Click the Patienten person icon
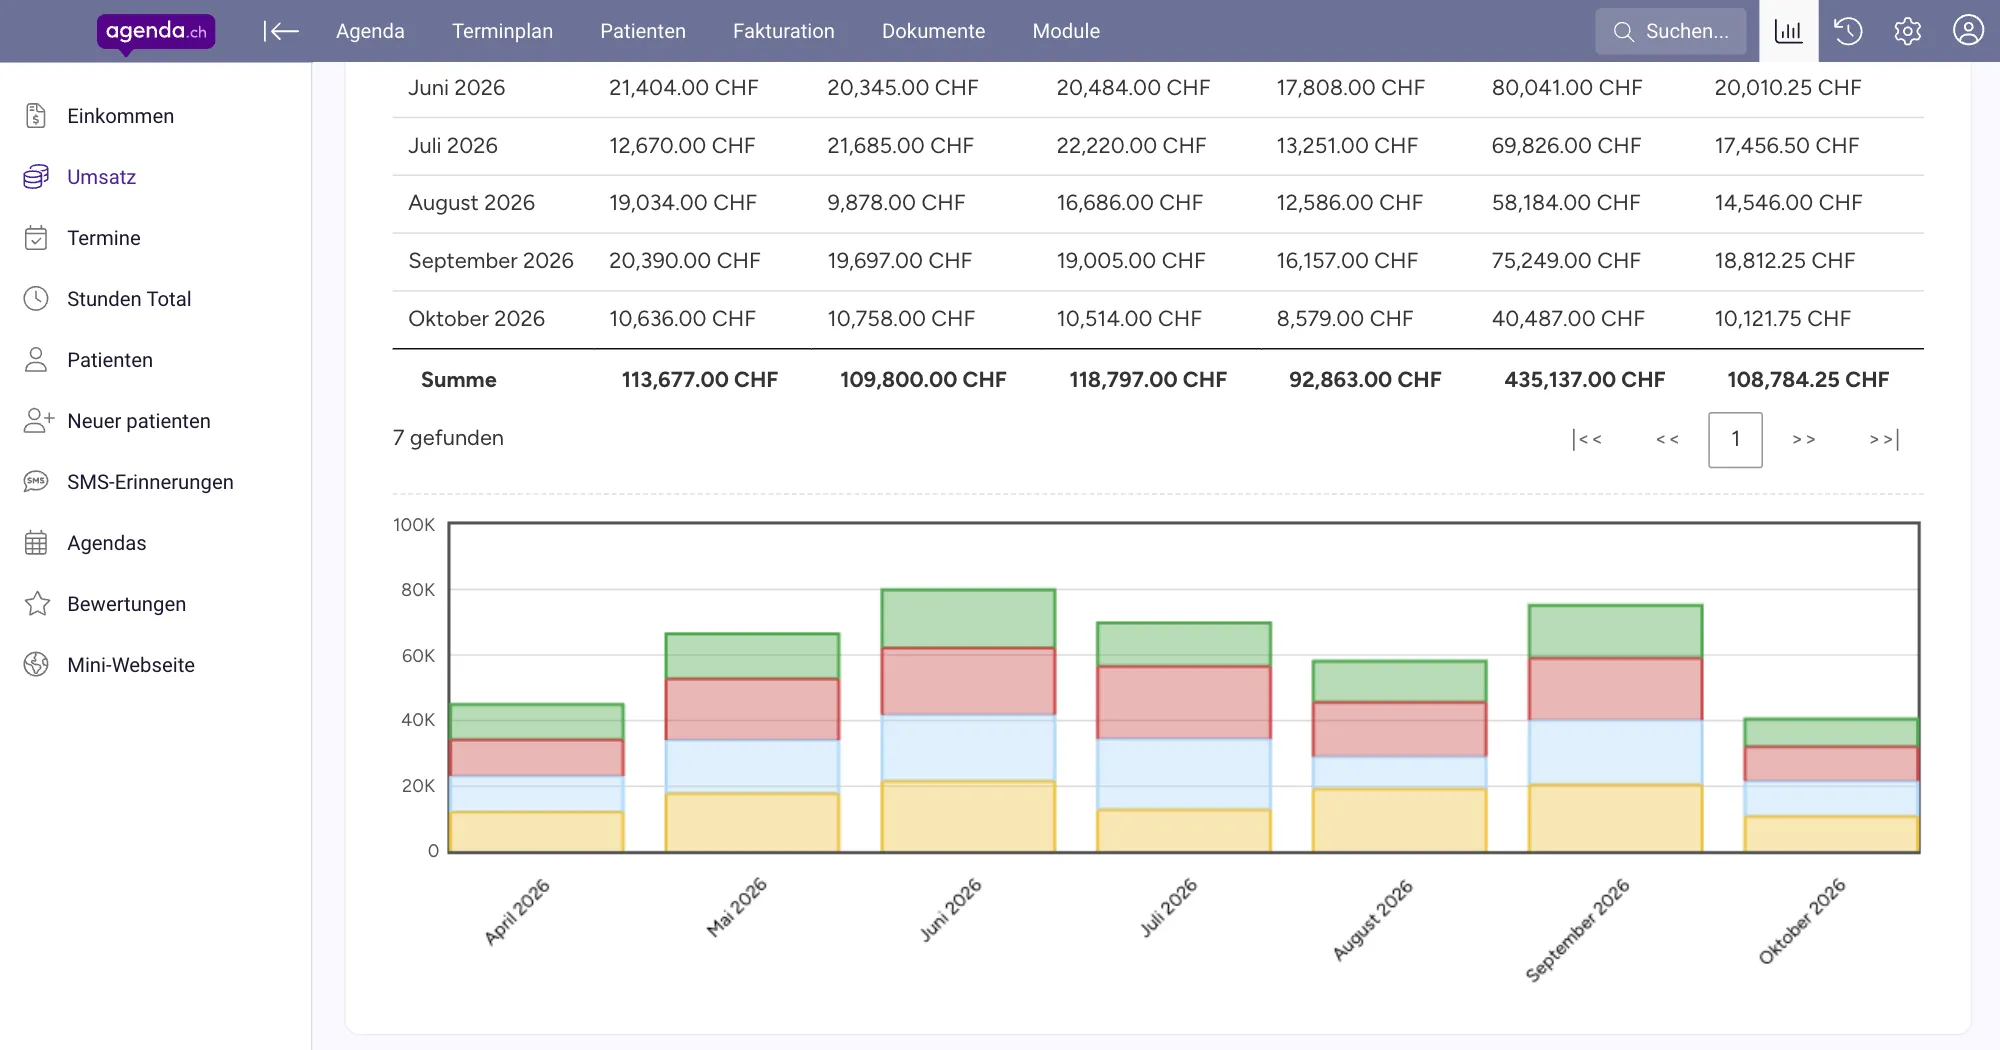Image resolution: width=2000 pixels, height=1050 pixels. [x=36, y=360]
